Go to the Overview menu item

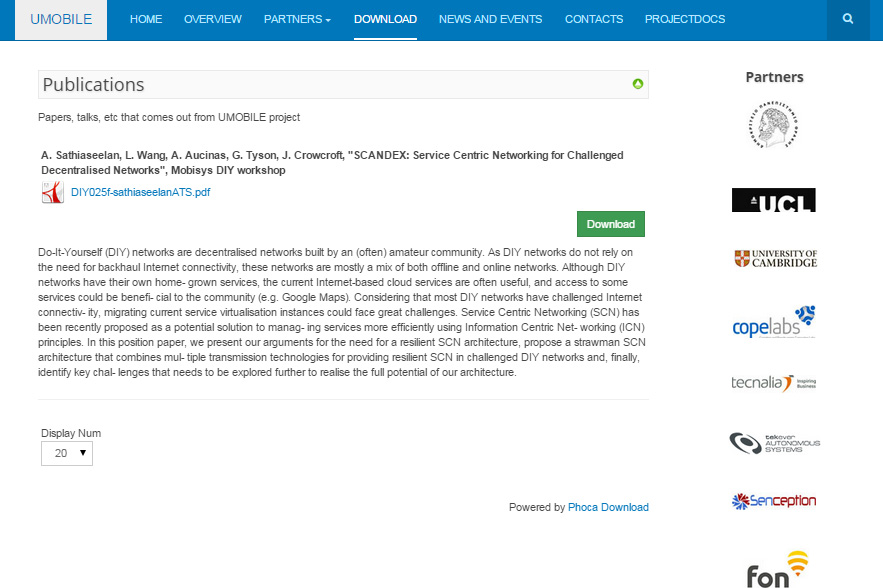[213, 19]
